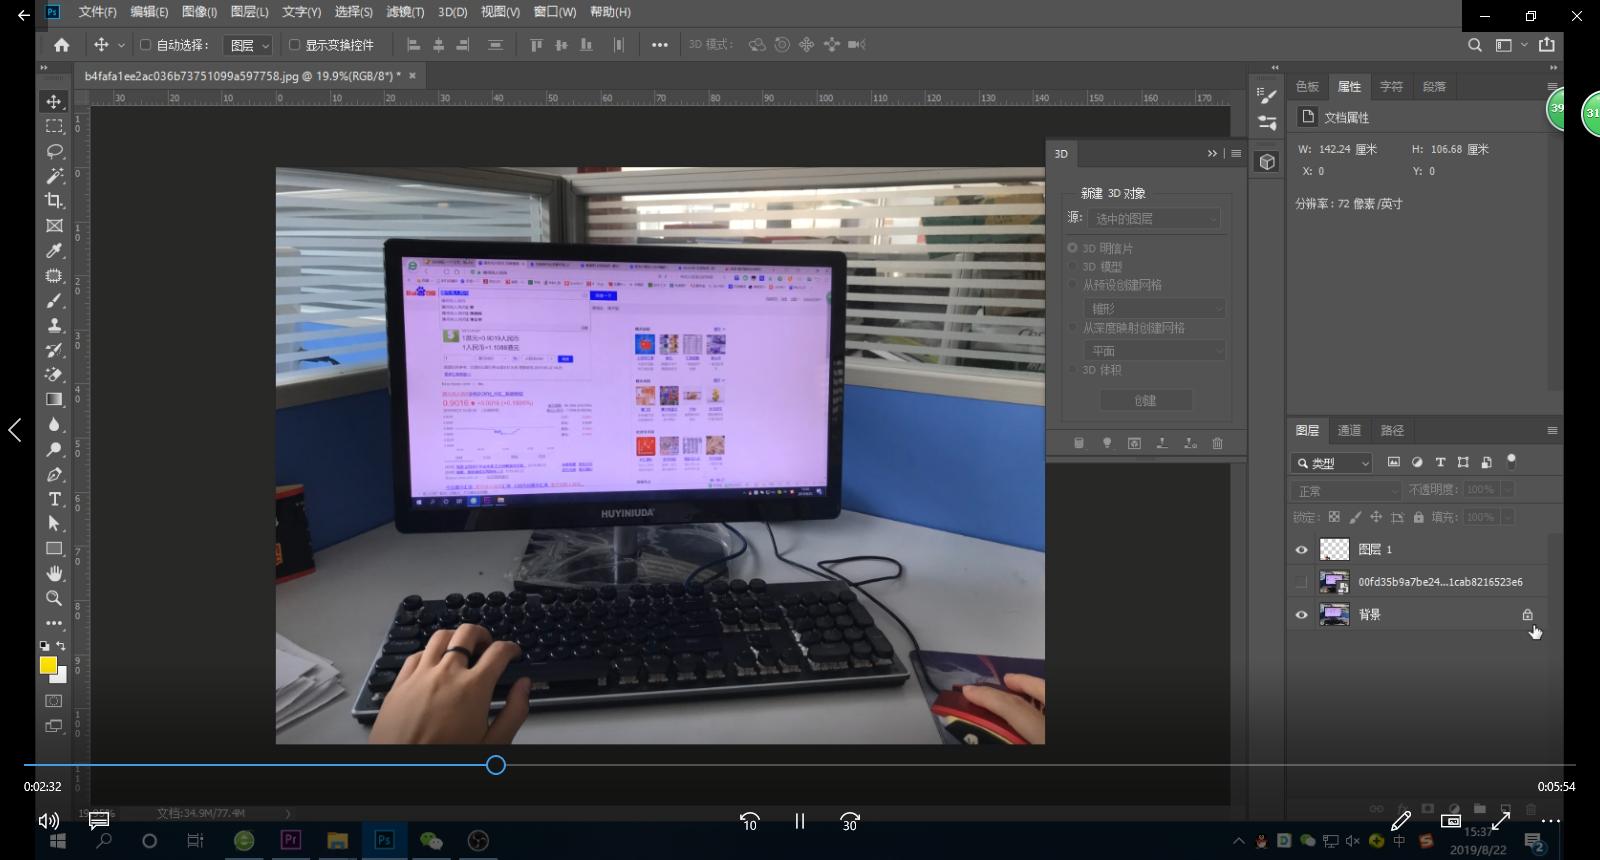
Task: Click the share document icon
Action: tap(1547, 45)
